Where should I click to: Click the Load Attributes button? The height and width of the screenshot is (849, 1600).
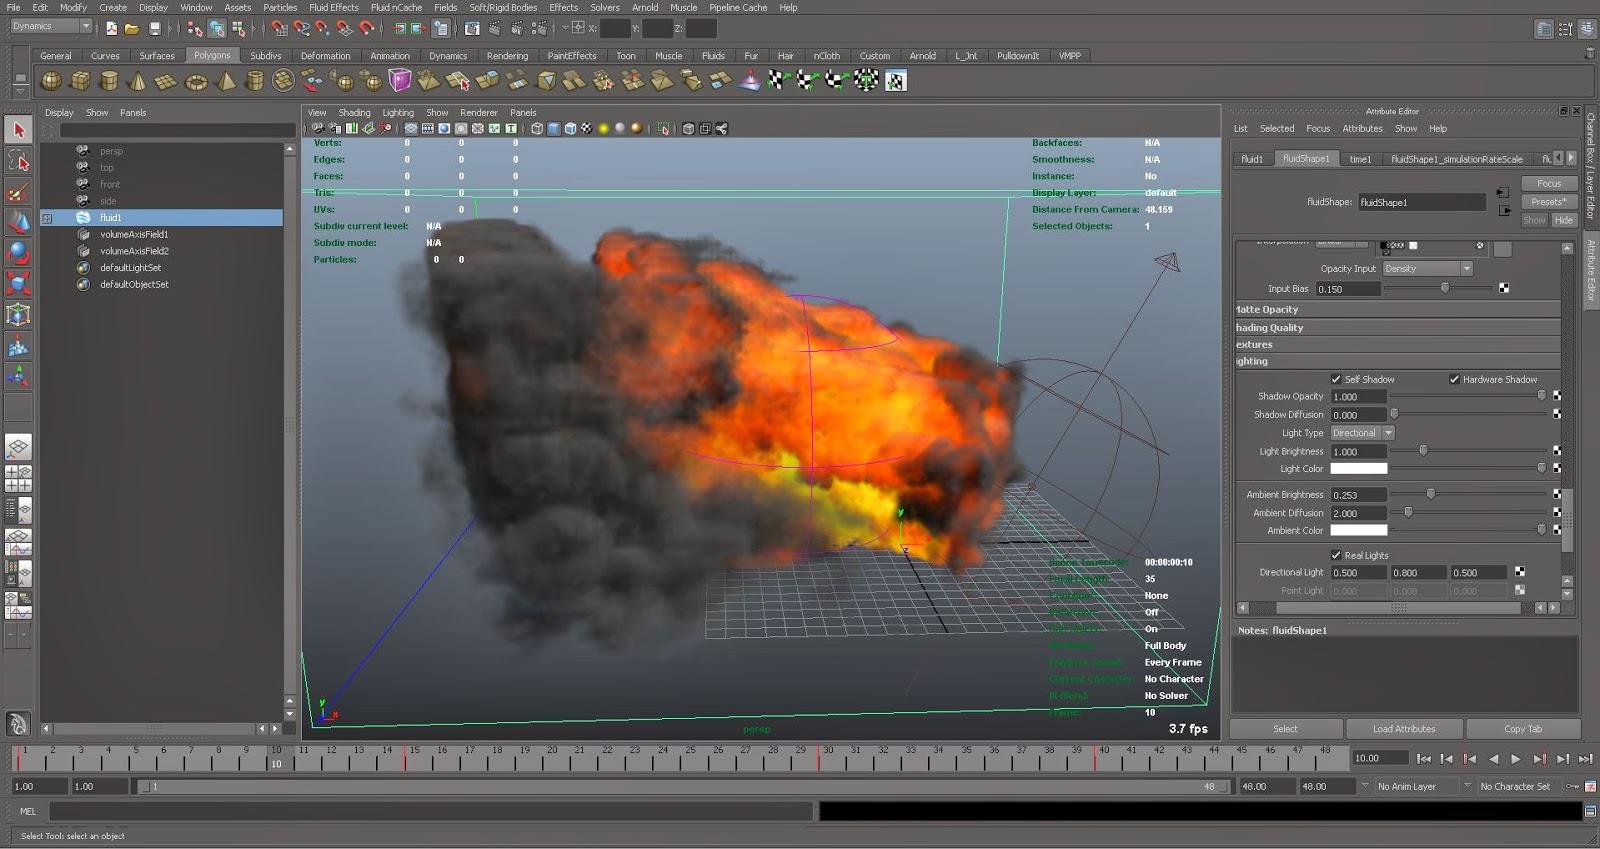pyautogui.click(x=1403, y=729)
